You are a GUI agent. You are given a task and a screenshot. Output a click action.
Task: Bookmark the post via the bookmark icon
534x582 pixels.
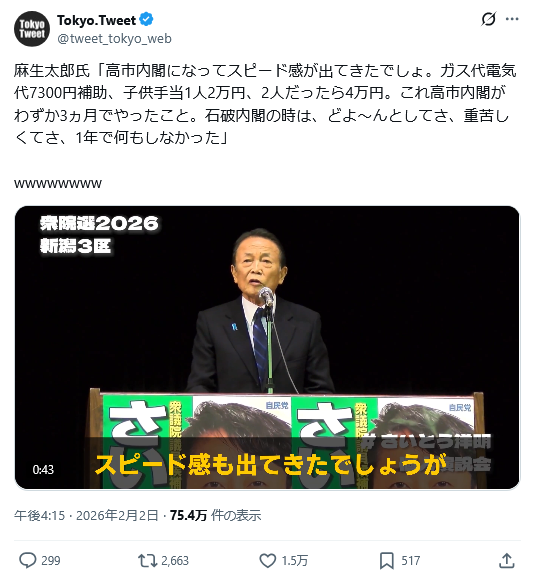[x=387, y=560]
